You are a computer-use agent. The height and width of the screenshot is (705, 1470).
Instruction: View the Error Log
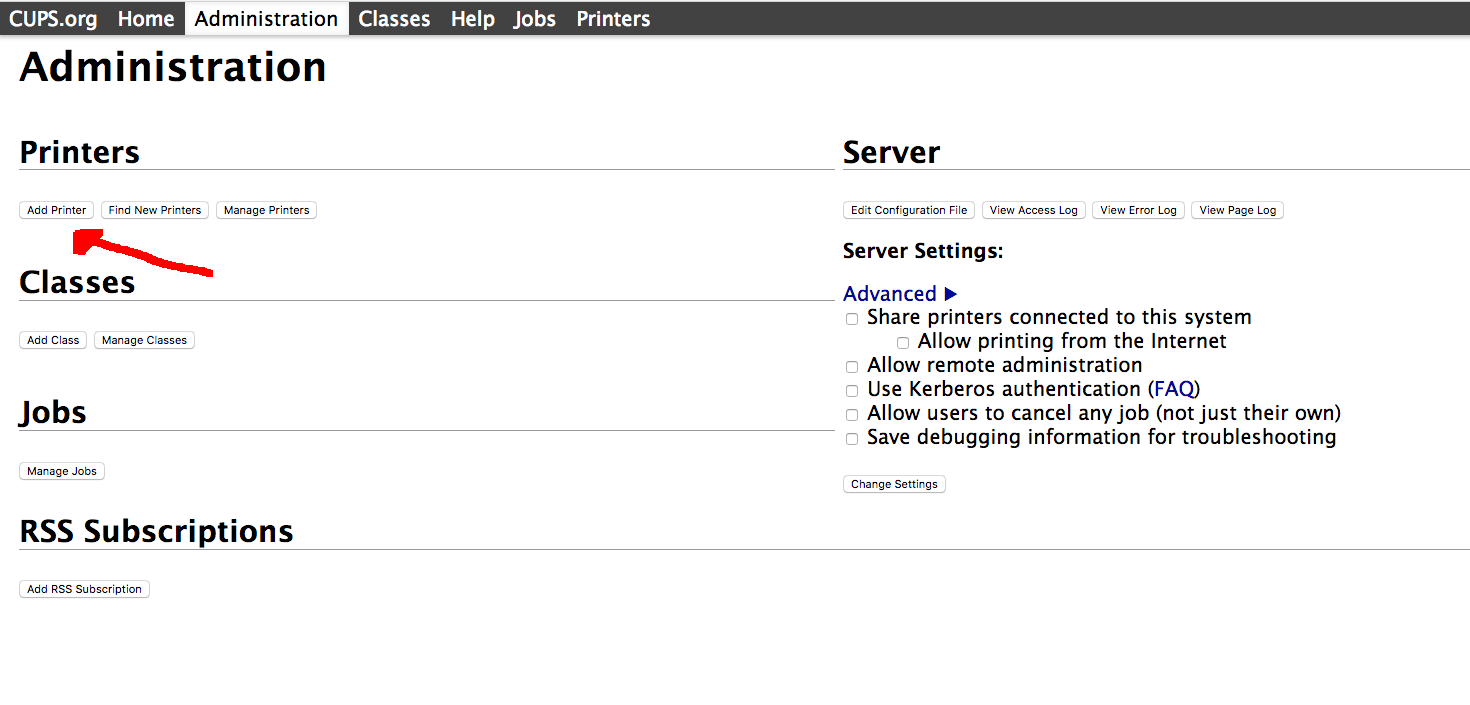[x=1138, y=209]
